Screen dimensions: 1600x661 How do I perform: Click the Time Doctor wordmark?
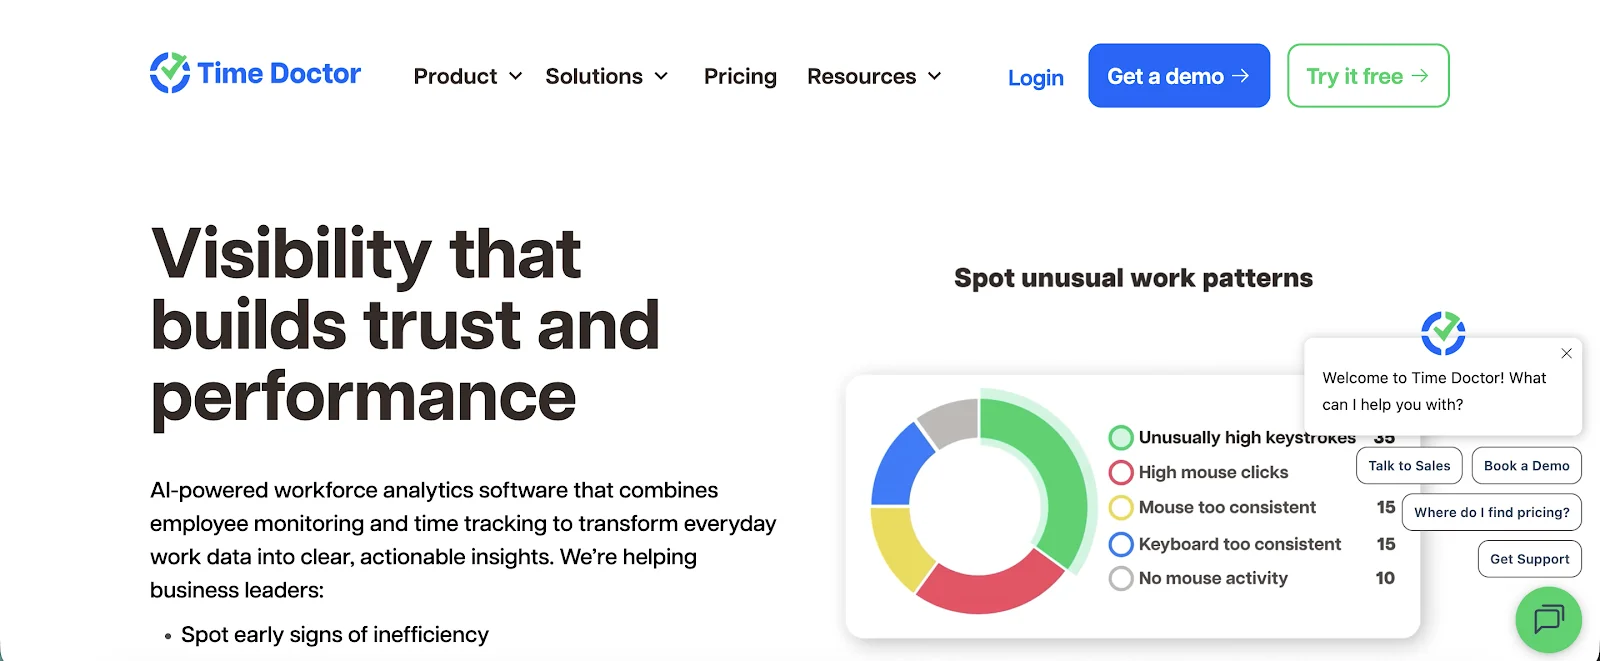tap(279, 73)
